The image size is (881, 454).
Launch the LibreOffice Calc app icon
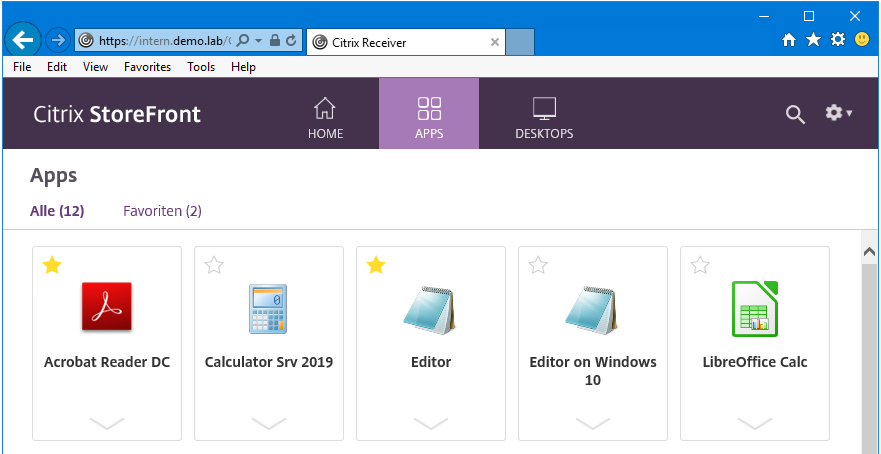754,307
